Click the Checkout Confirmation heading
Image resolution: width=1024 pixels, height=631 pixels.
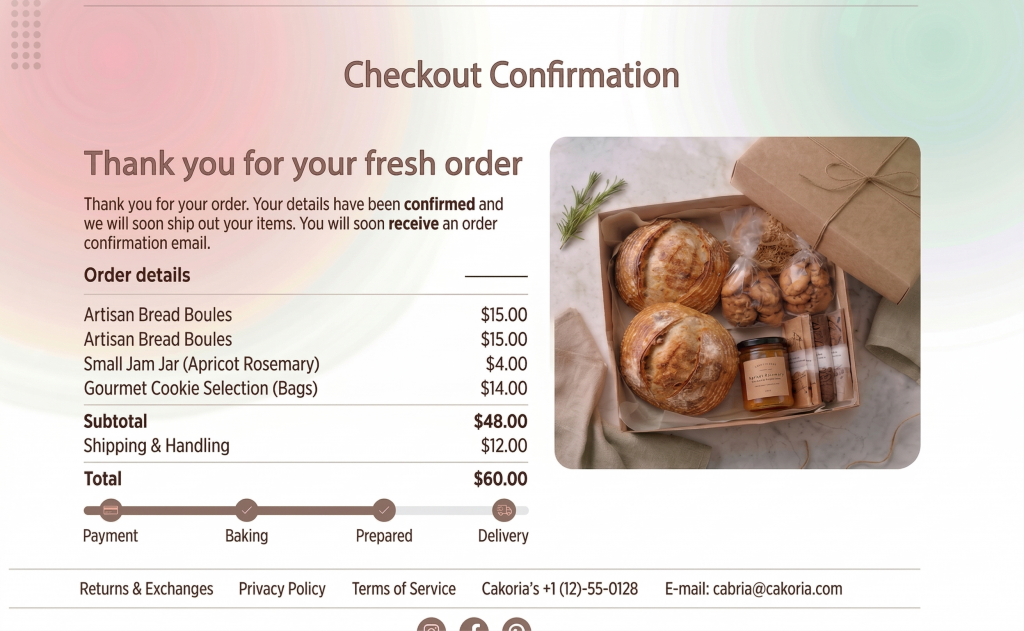[x=511, y=75]
